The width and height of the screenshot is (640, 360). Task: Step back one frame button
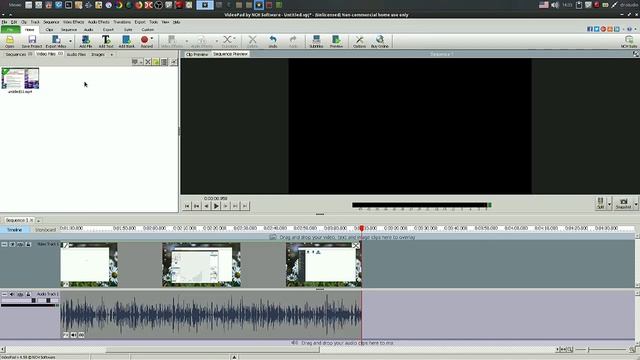(206, 206)
